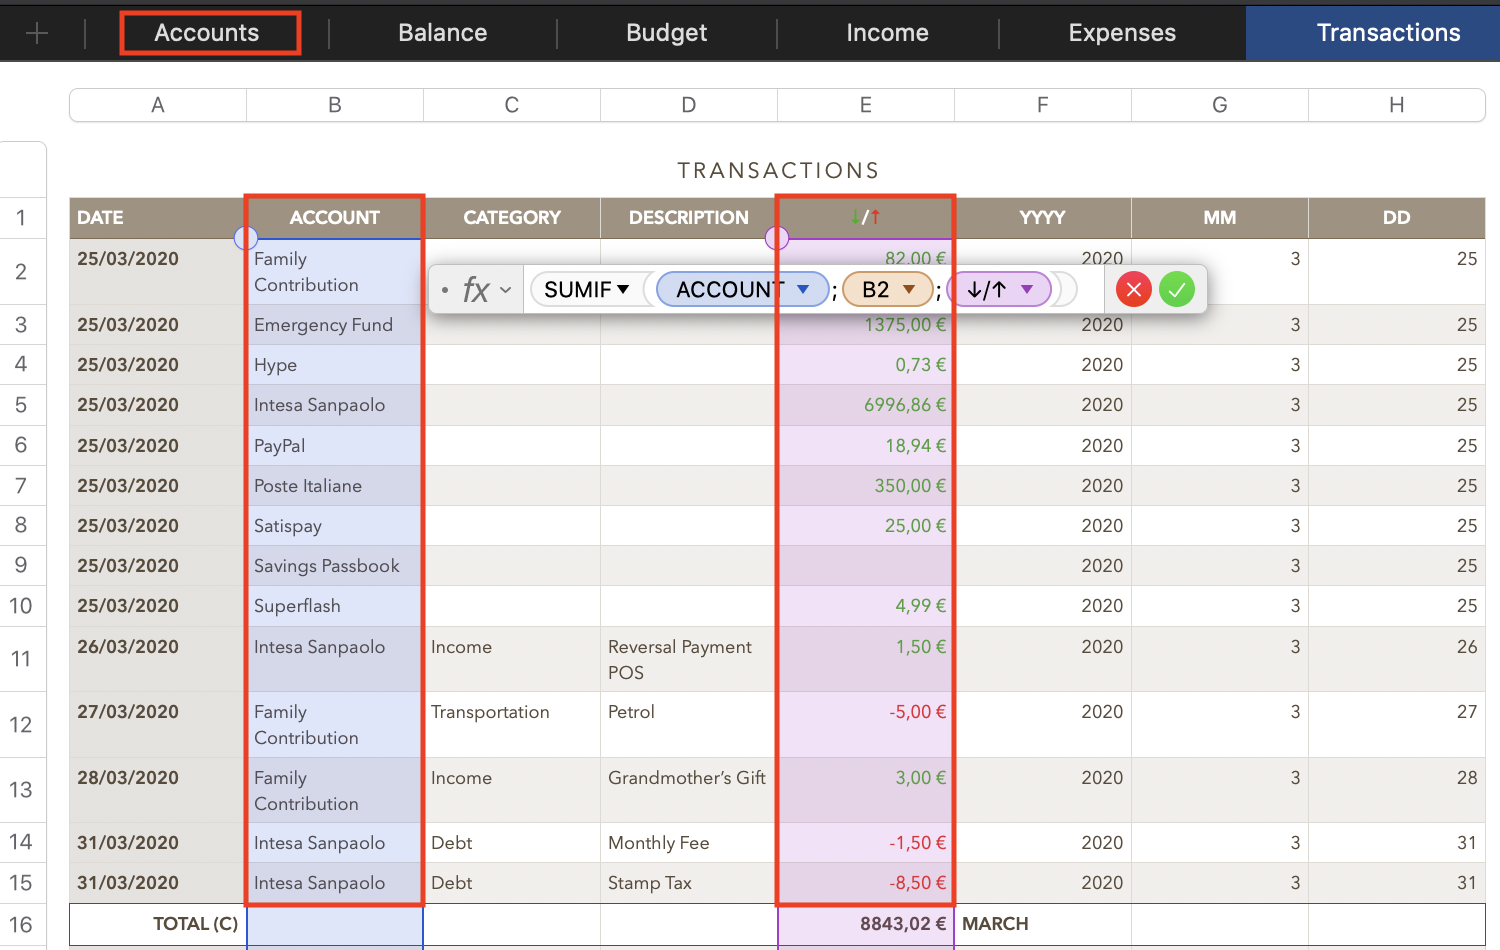The width and height of the screenshot is (1500, 950).
Task: Select the -5,00 € amount cell
Action: pyautogui.click(x=866, y=725)
